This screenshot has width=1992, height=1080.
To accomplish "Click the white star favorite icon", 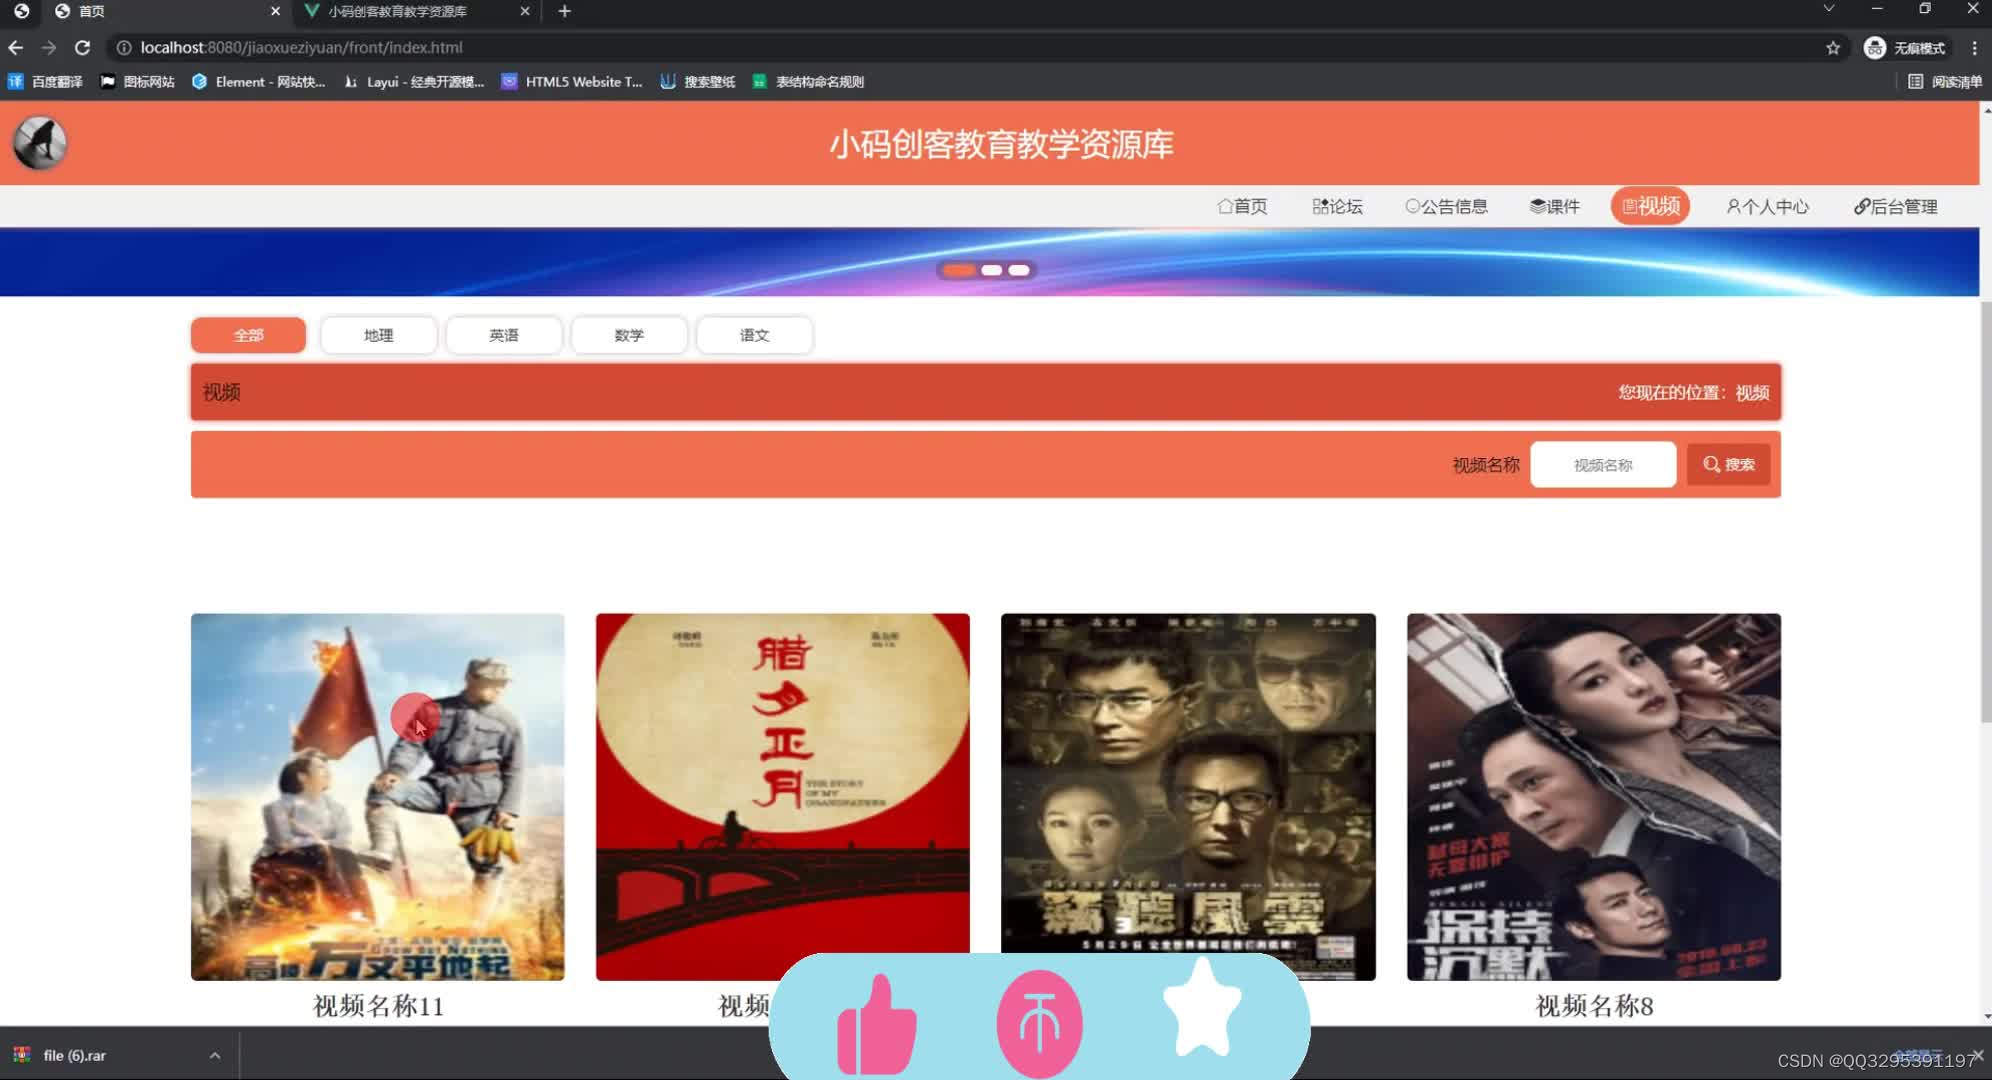I will coord(1202,1008).
